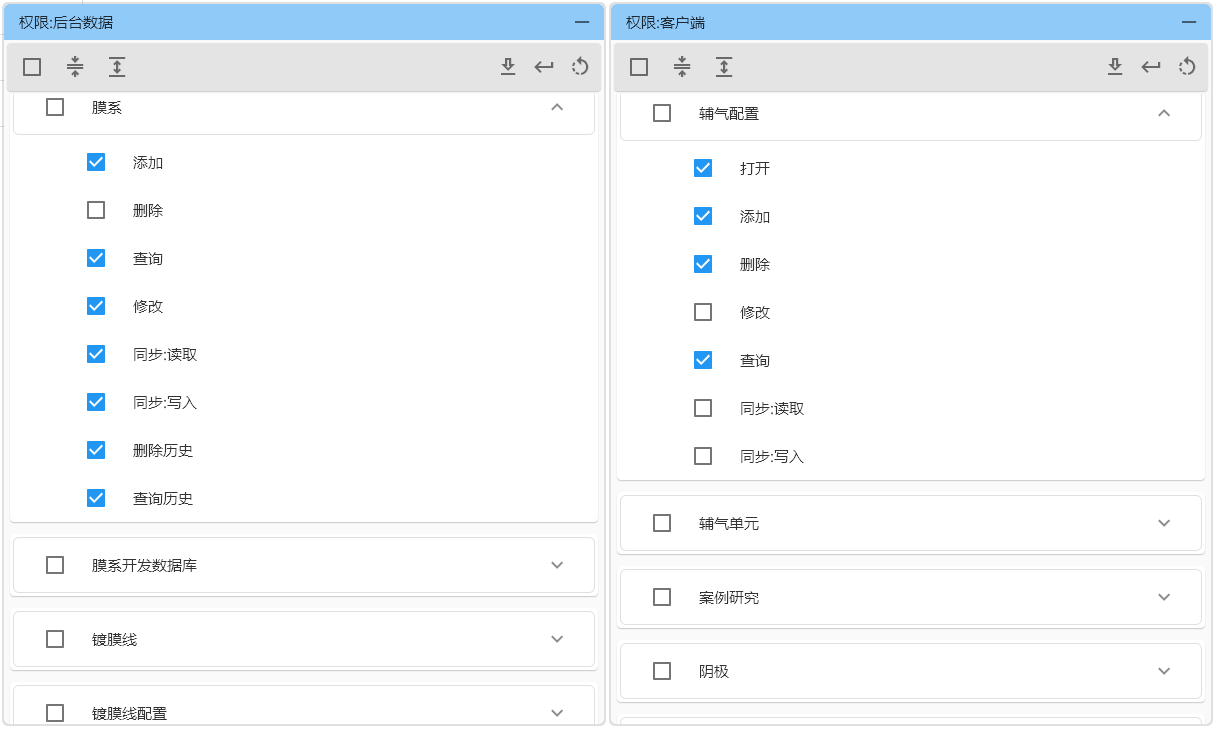1216x730 pixels.
Task: Click expand-all icon in 客户端 toolbar
Action: pyautogui.click(x=724, y=67)
